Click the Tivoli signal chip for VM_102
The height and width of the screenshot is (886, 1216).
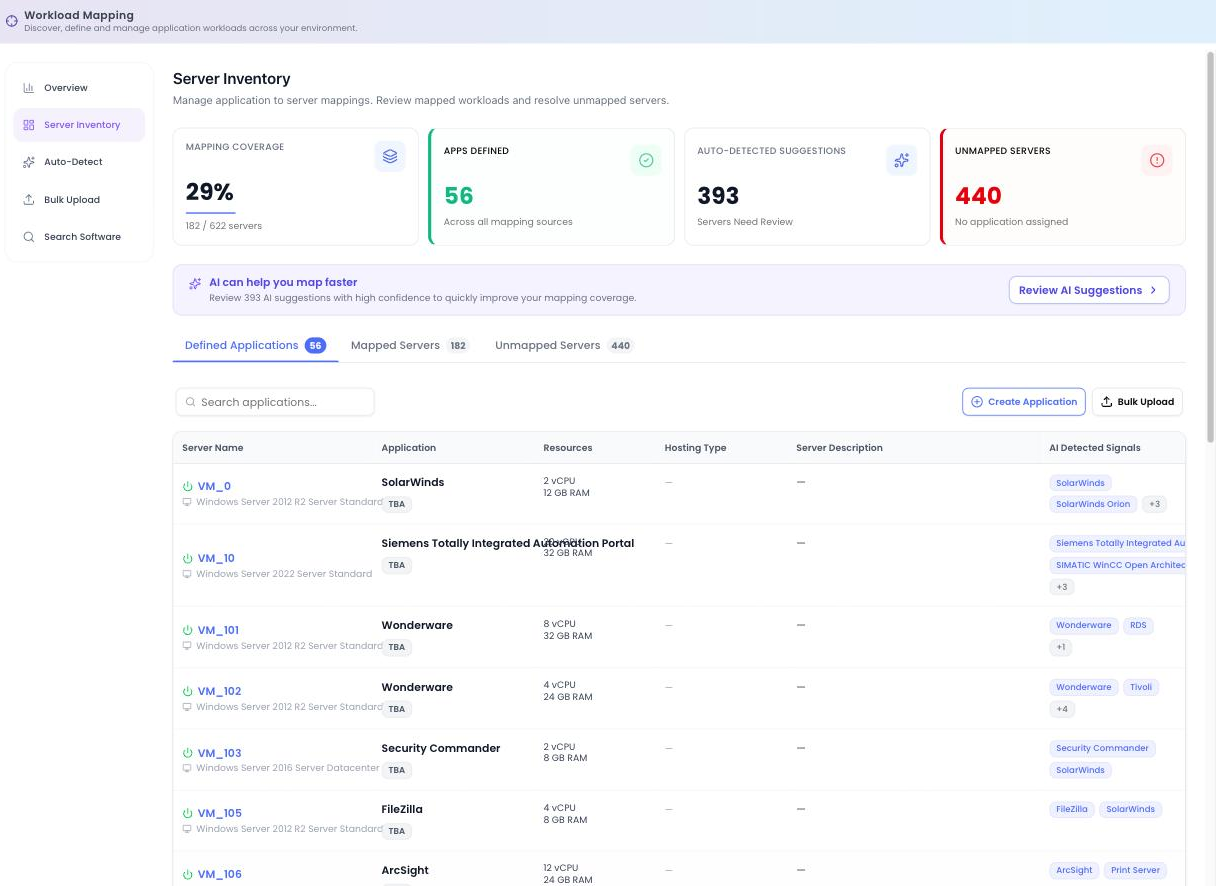click(x=1141, y=687)
